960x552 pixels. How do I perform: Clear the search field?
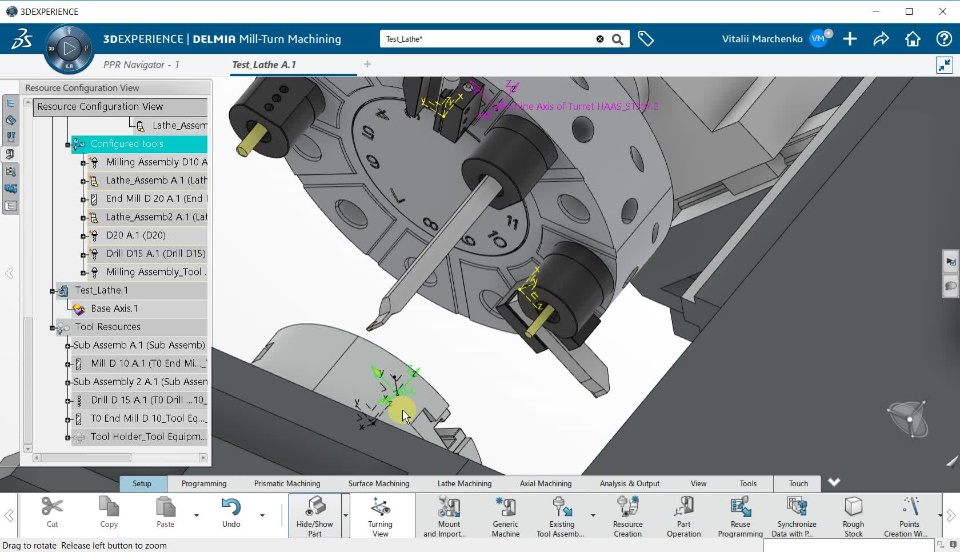point(600,39)
